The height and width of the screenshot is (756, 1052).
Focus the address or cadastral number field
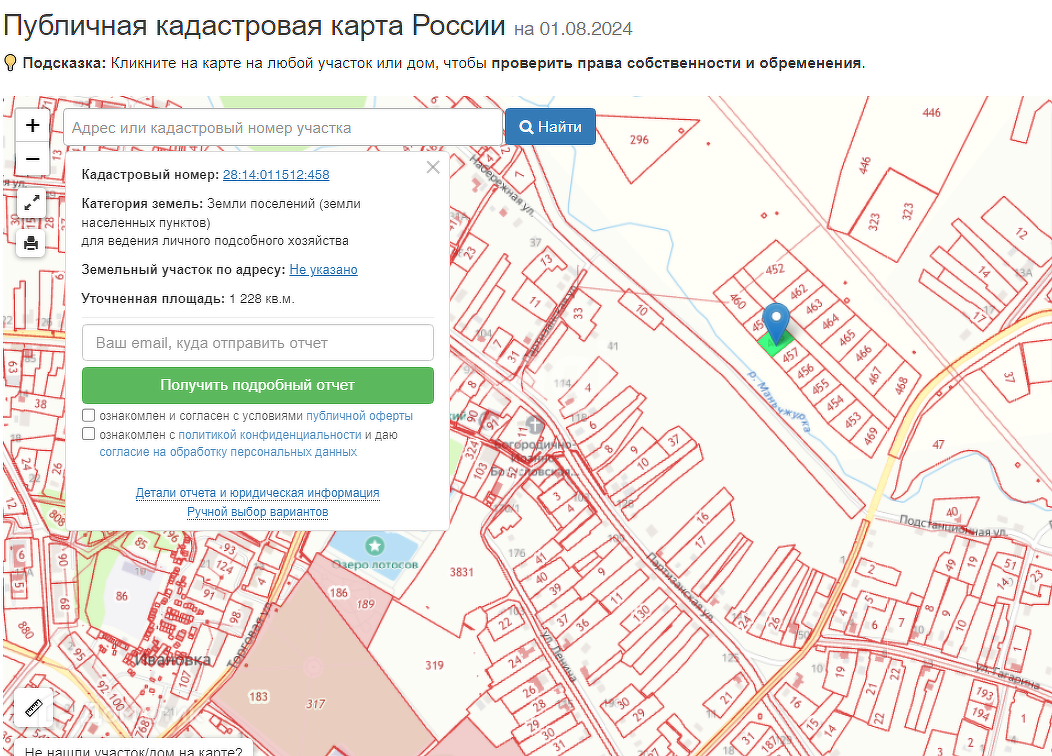coord(282,127)
